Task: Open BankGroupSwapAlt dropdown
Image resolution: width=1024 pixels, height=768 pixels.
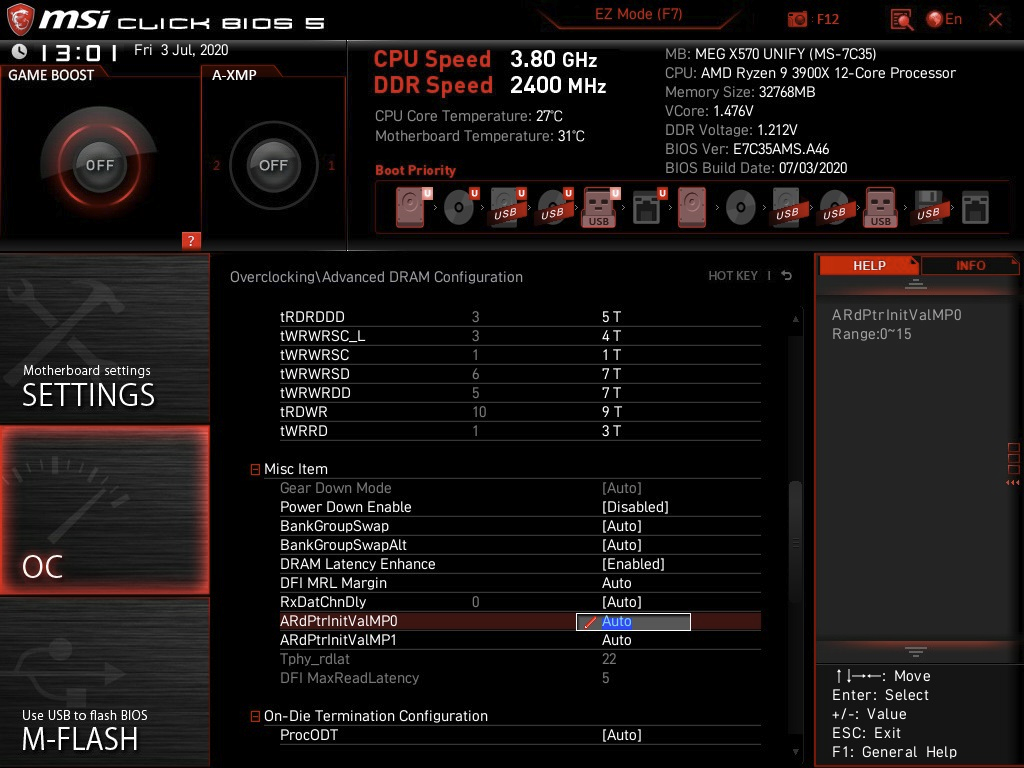Action: pyautogui.click(x=622, y=545)
